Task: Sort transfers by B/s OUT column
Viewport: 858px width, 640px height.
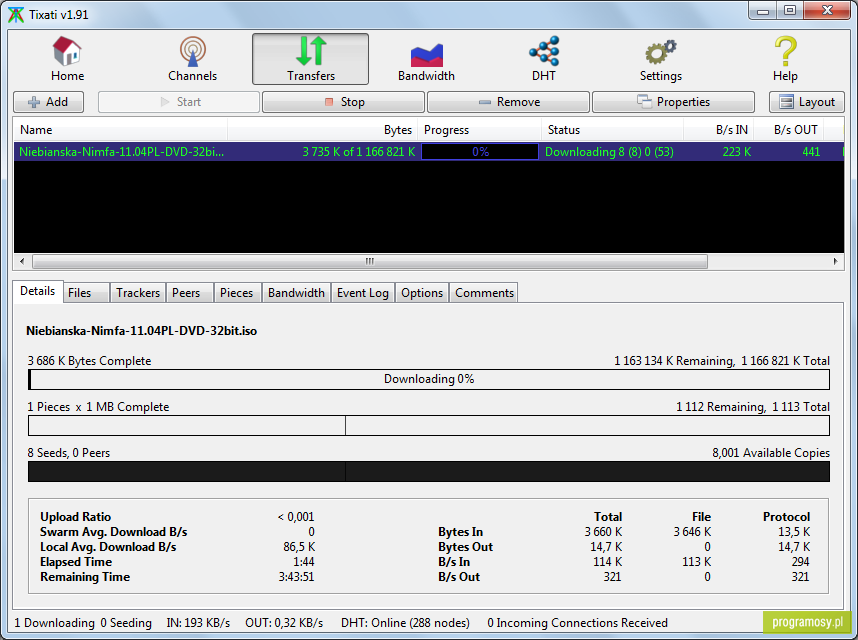Action: (x=789, y=130)
